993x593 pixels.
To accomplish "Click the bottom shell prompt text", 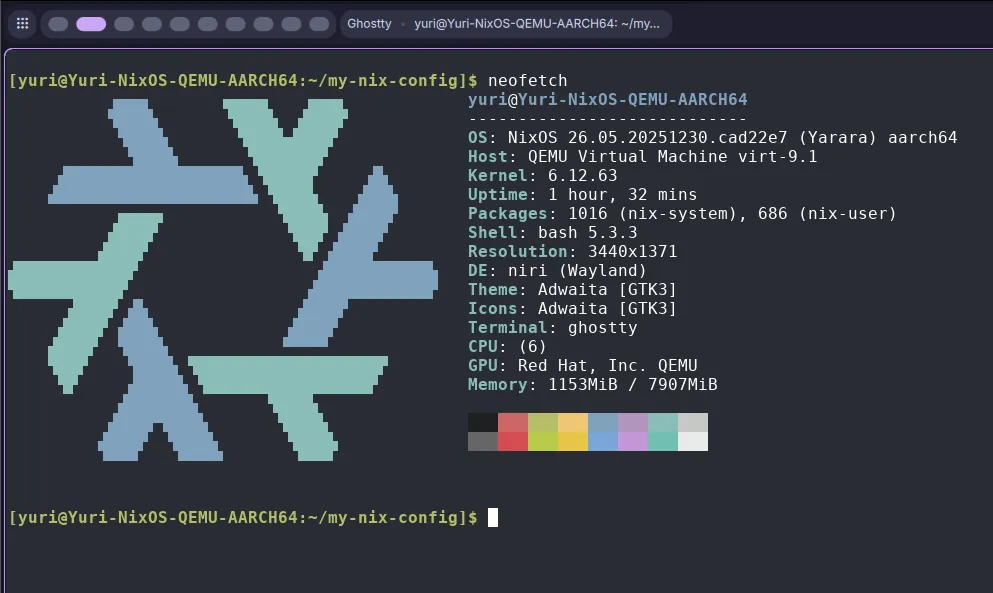I will tap(242, 517).
